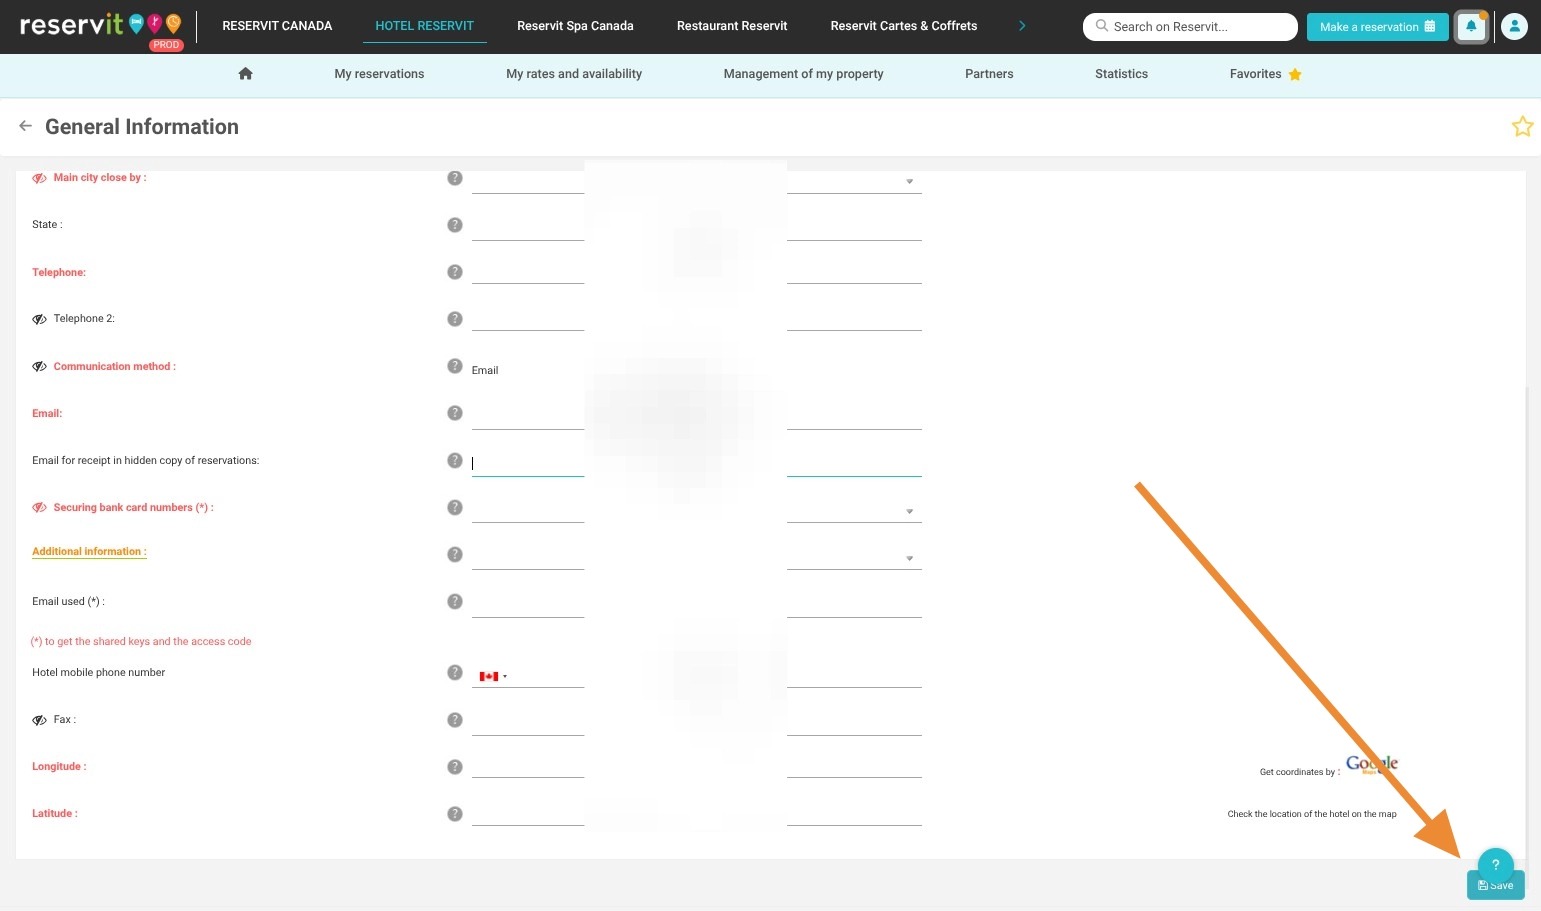Toggle visibility eye for Fax
The width and height of the screenshot is (1541, 911).
[x=39, y=720]
